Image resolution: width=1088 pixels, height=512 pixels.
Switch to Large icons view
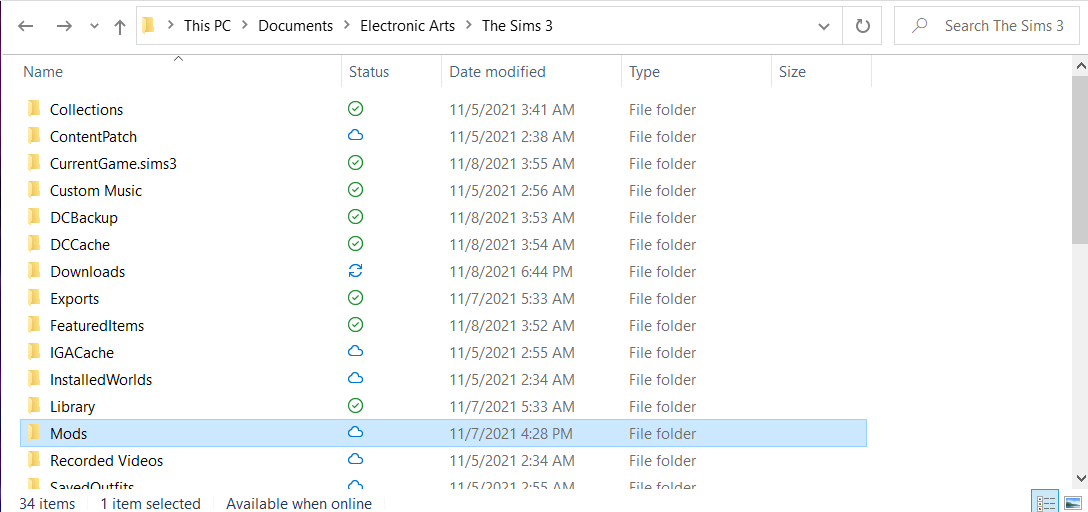point(1072,503)
